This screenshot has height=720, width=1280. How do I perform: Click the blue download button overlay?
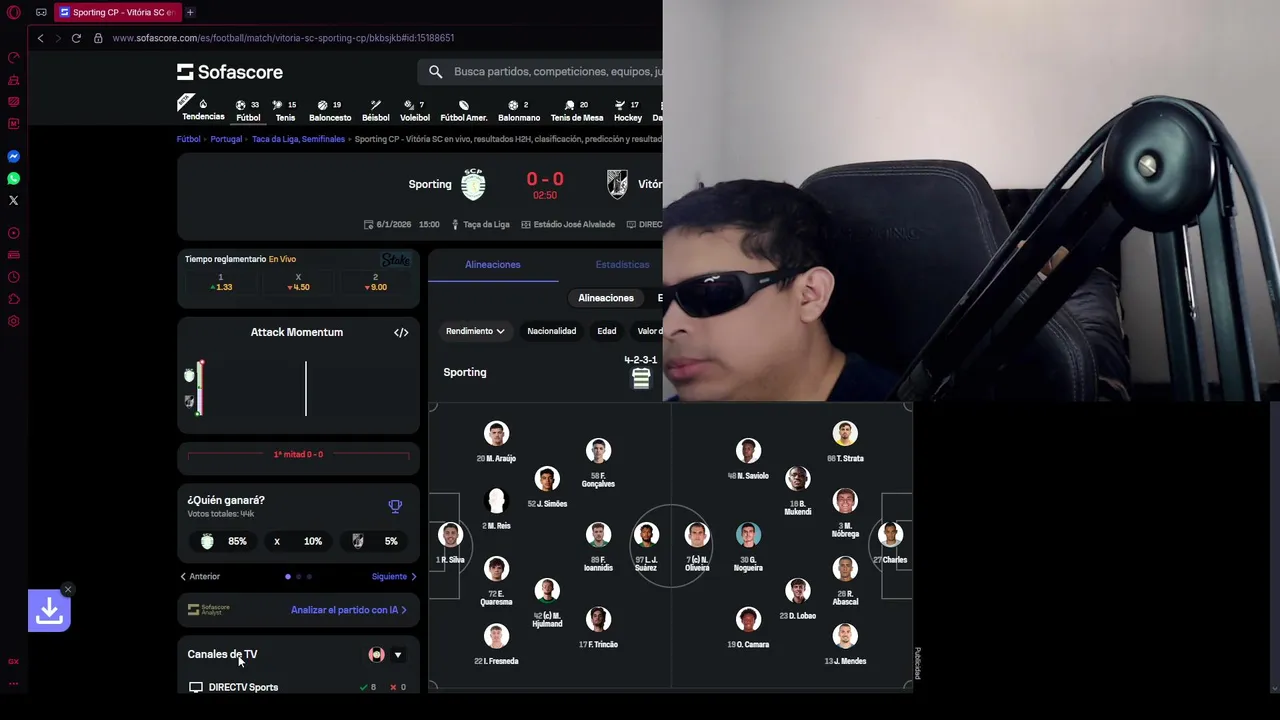click(x=49, y=610)
